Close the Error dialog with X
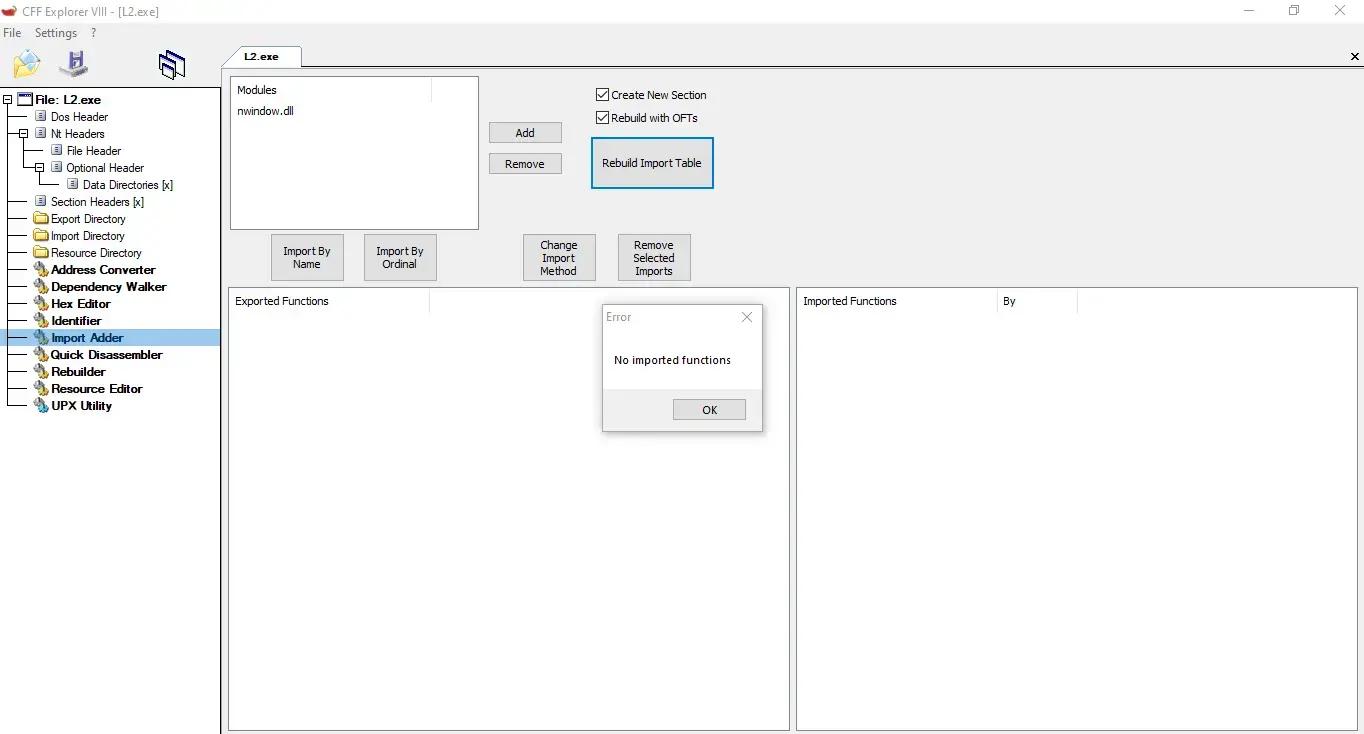Screen dimensions: 1364x734 [746, 317]
